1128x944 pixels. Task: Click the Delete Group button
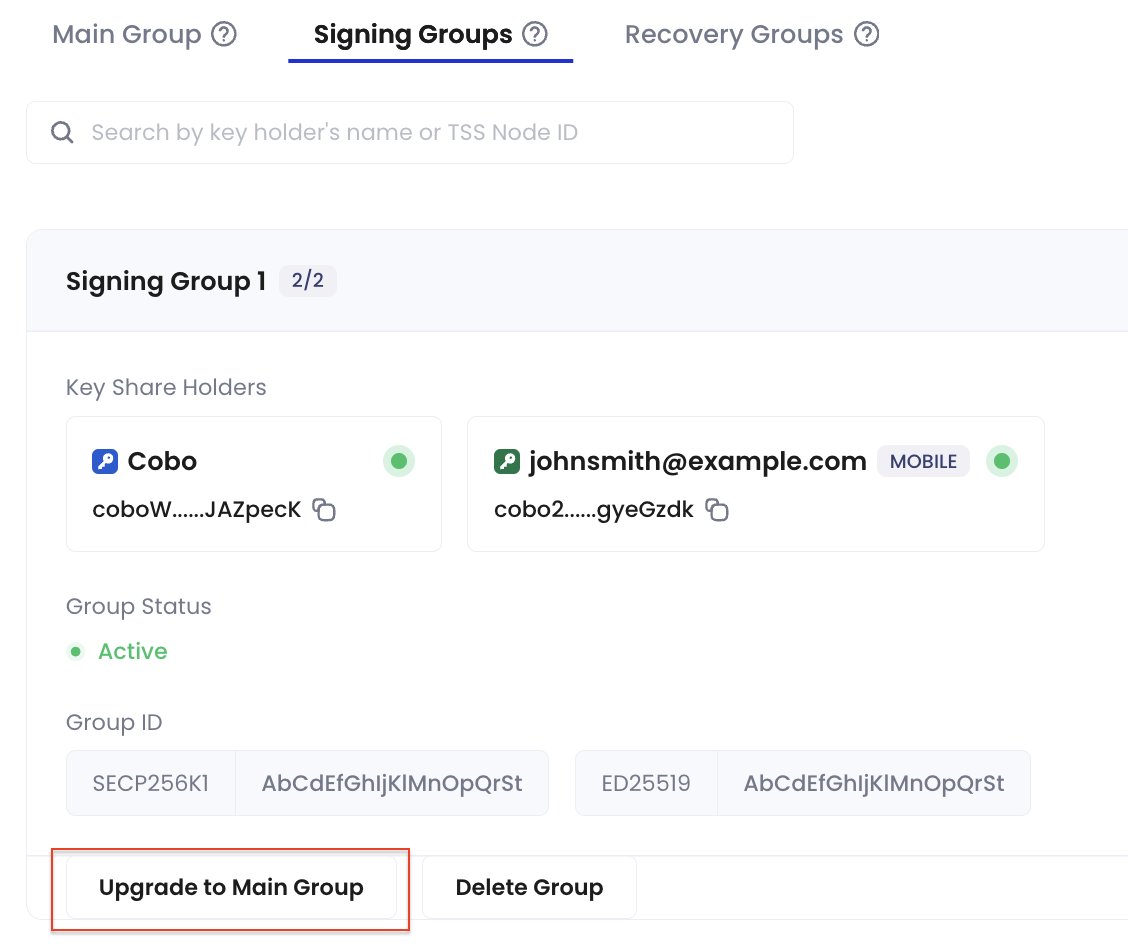point(529,887)
